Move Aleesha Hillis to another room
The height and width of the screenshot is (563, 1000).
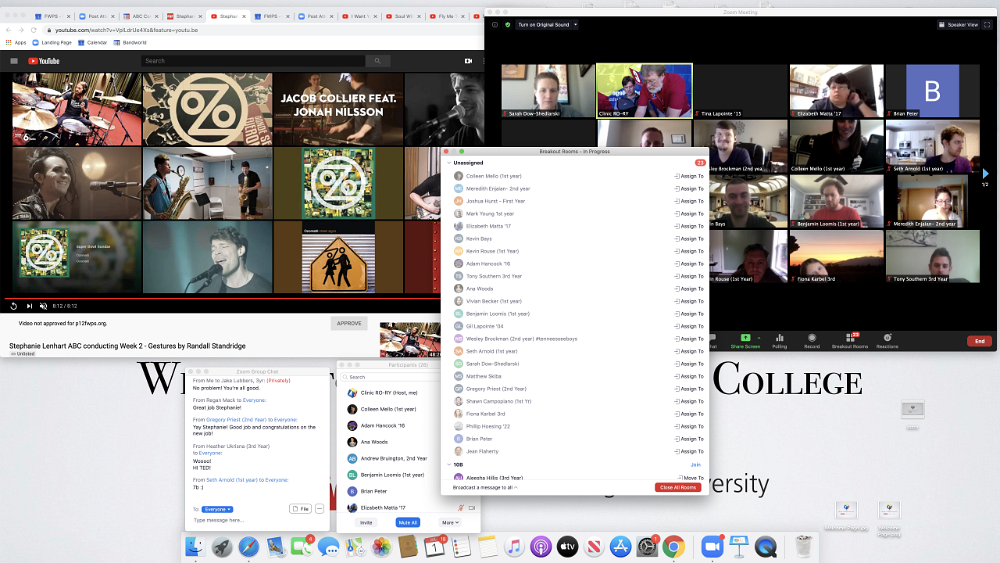click(691, 478)
